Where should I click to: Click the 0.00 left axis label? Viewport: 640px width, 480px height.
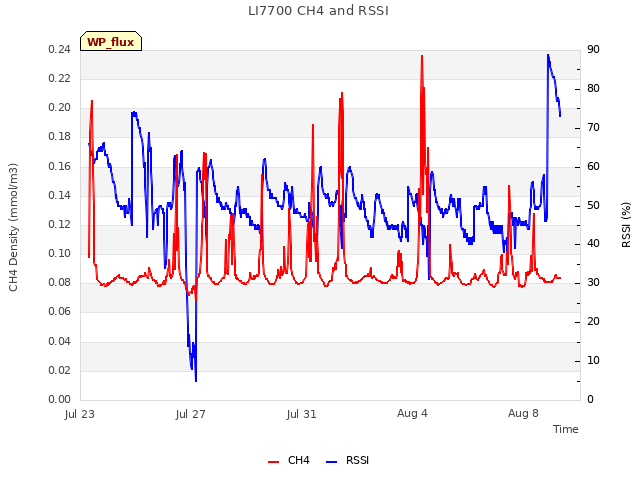pos(60,399)
